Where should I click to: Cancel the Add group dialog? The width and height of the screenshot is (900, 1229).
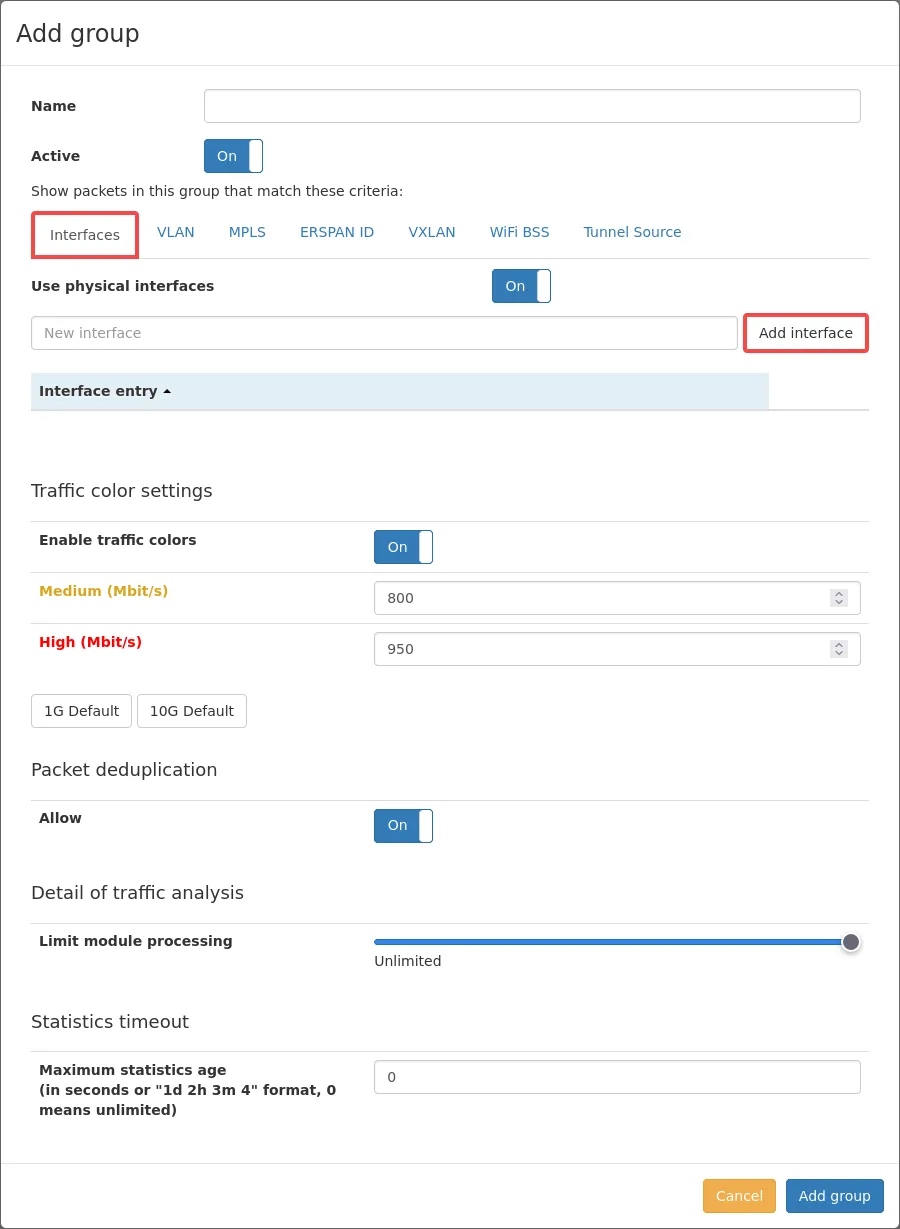point(739,1196)
